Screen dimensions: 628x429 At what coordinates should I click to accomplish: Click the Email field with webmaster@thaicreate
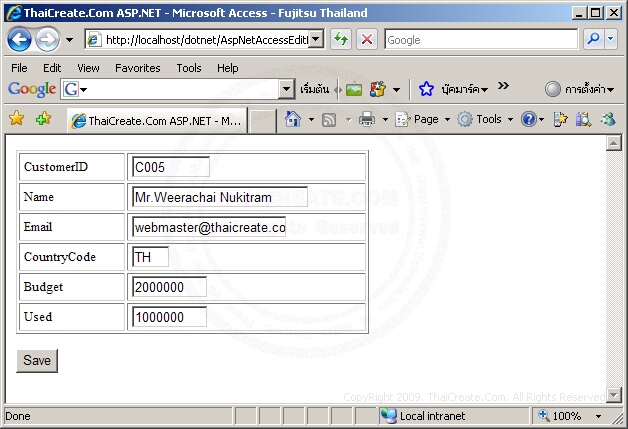[x=209, y=227]
